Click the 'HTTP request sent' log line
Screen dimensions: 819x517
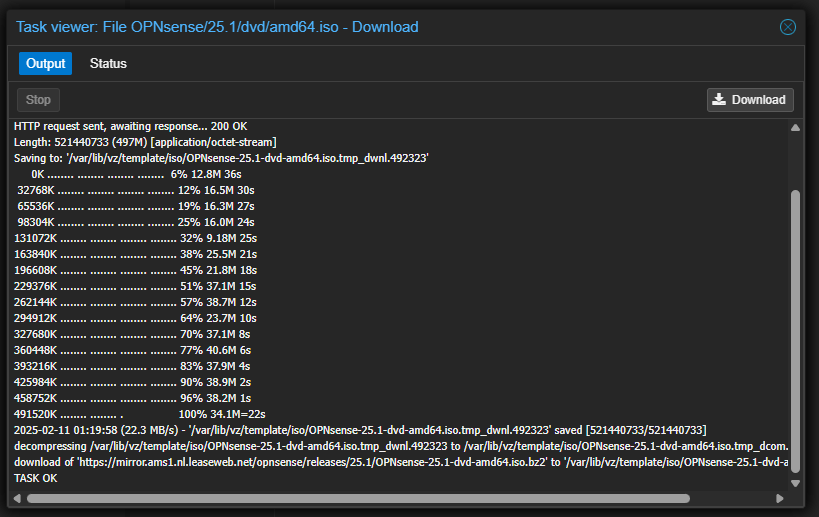(x=131, y=126)
